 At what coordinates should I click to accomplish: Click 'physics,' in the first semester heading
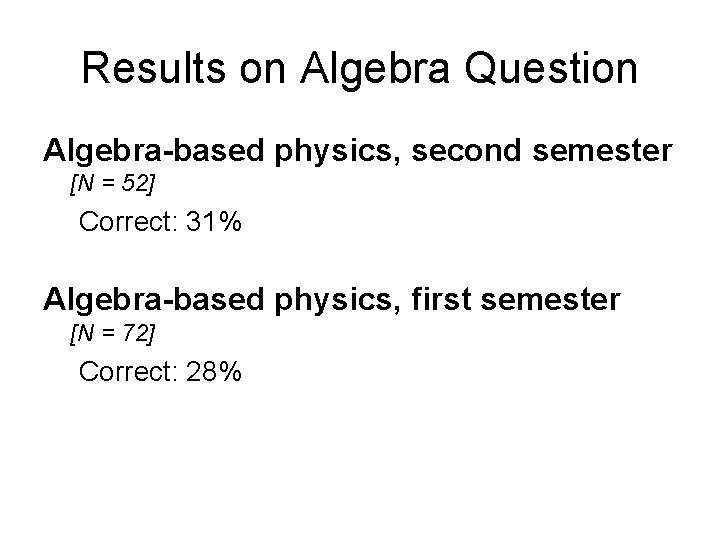(x=338, y=301)
